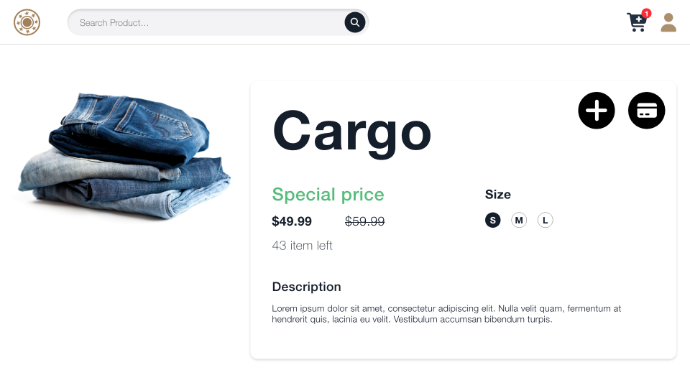Click the 43 item left text
Viewport: 690px width, 388px height.
pyautogui.click(x=302, y=245)
